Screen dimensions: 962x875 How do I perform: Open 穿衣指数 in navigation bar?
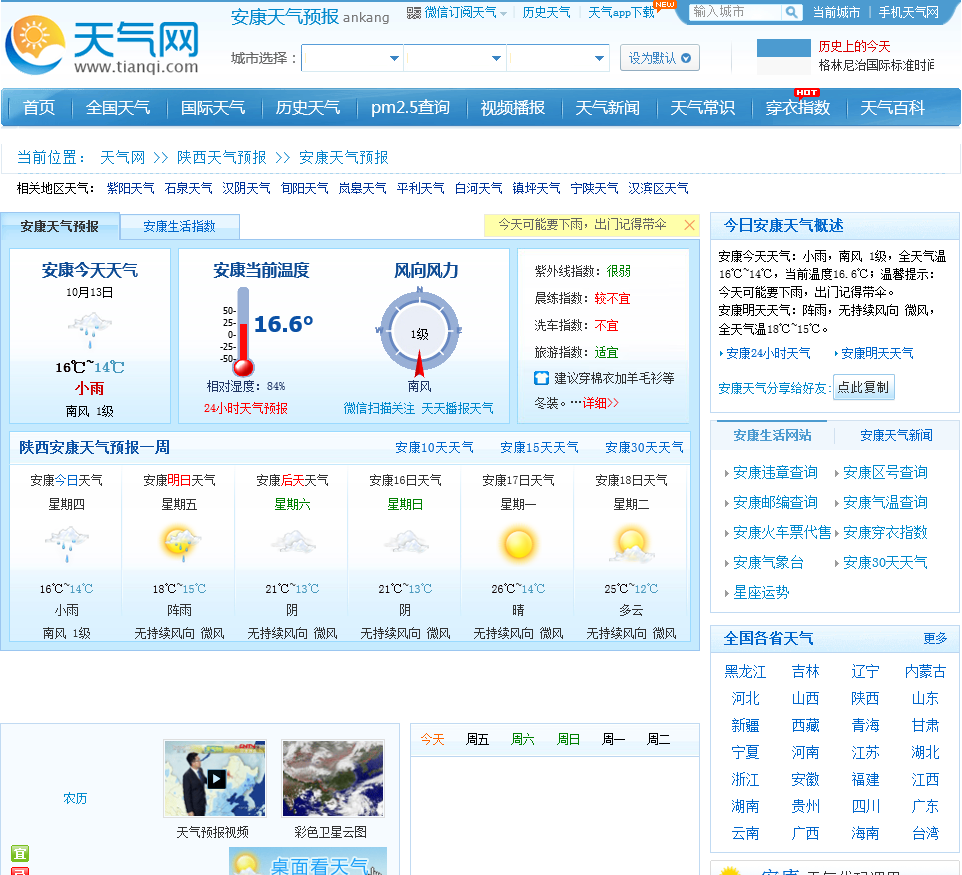pos(798,108)
